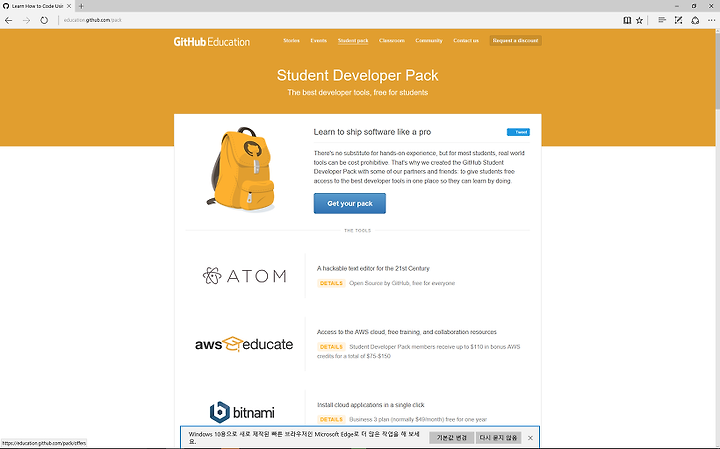Go back with the browser back arrow
Image resolution: width=720 pixels, height=449 pixels.
pos(8,20)
